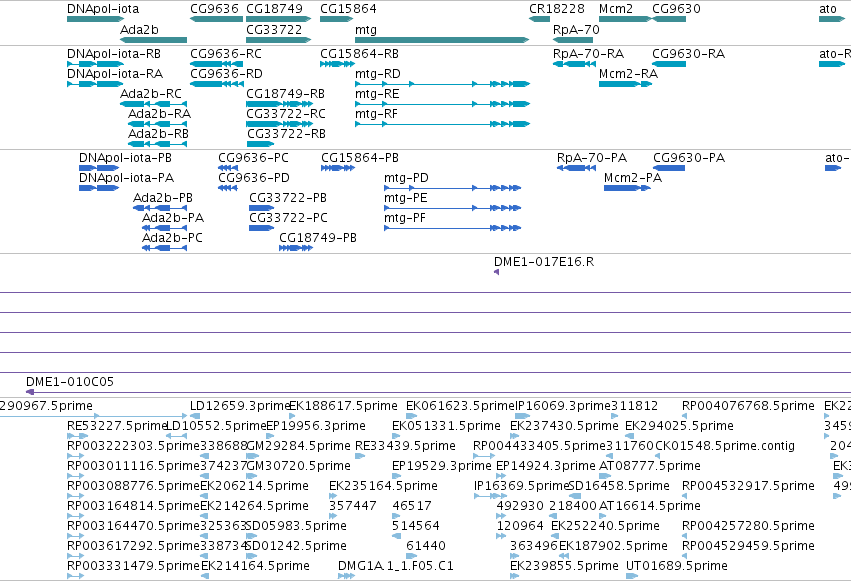
Task: Click transcript Mcm2-RA
Action: [x=625, y=84]
